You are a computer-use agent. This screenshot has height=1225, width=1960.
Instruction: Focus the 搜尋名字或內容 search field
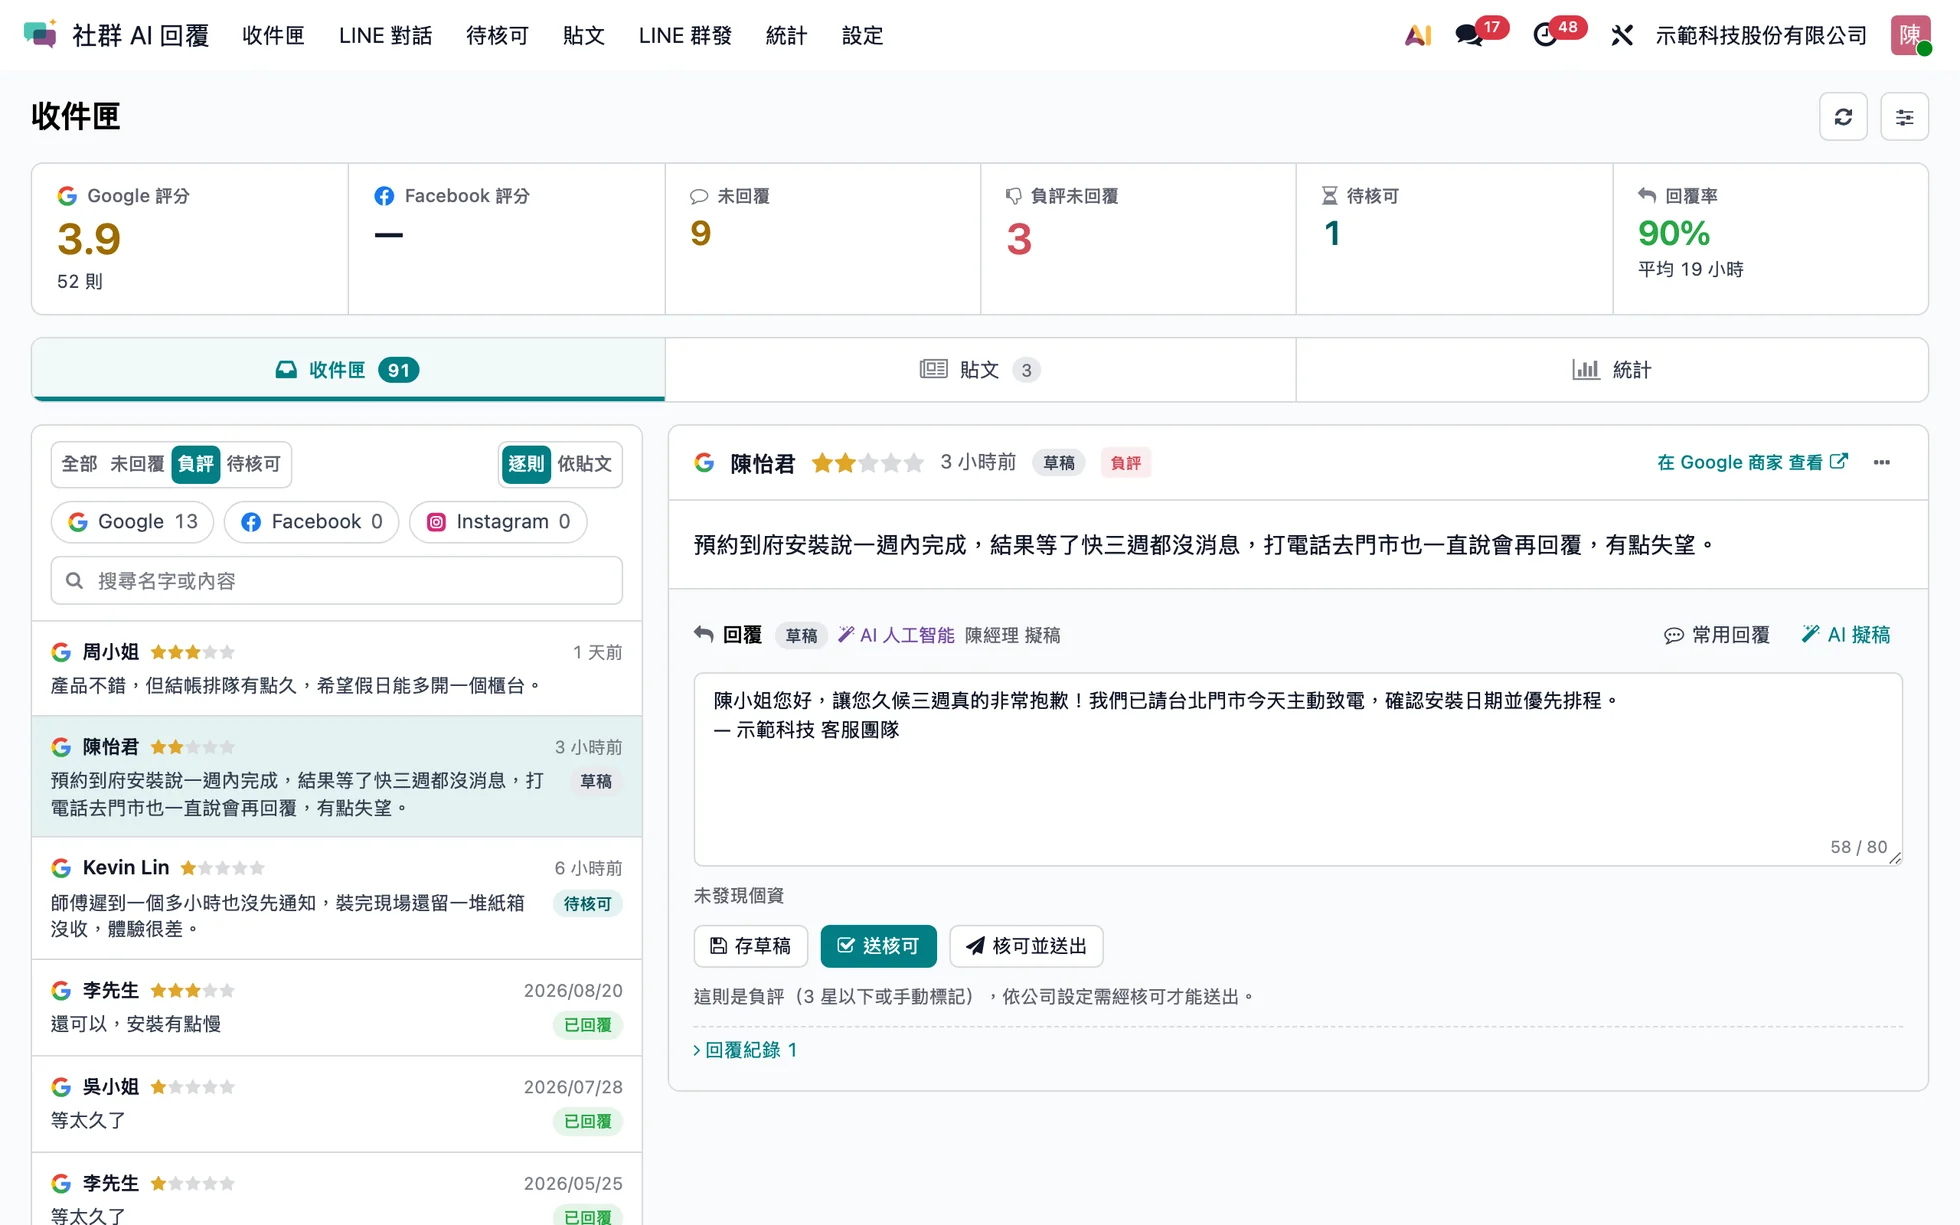tap(337, 580)
